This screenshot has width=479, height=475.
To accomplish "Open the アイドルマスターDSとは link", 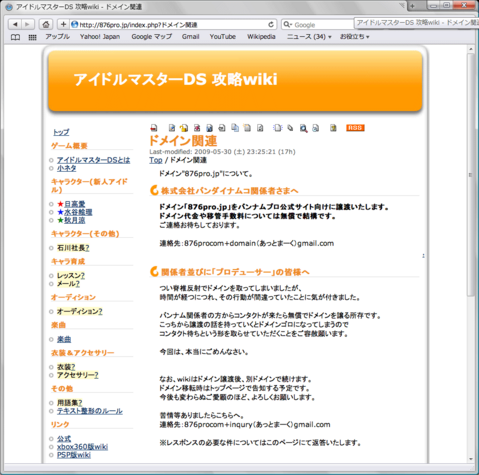I will pos(93,160).
